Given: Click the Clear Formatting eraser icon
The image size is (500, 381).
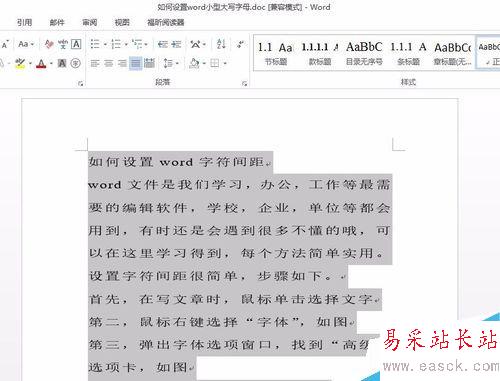Looking at the screenshot, I should 49,44.
